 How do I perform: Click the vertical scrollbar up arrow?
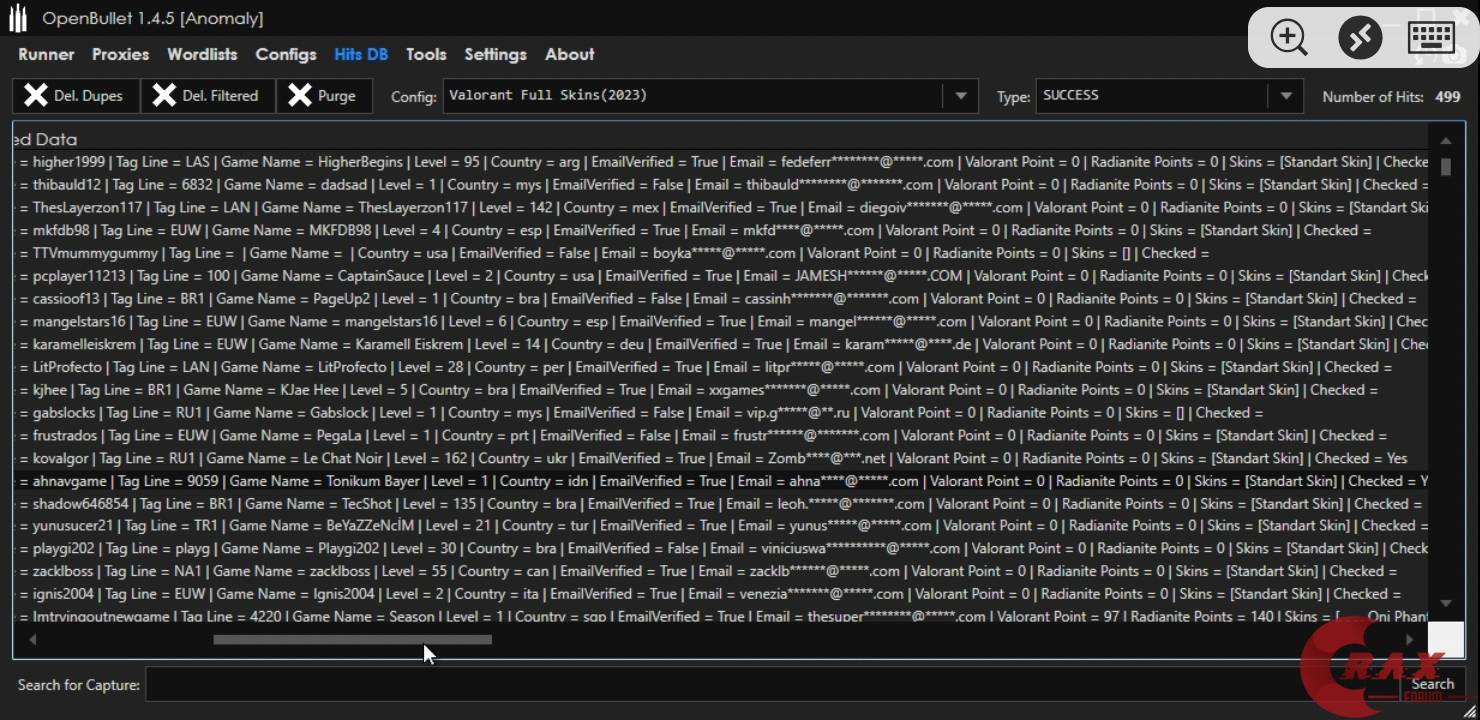point(1446,141)
